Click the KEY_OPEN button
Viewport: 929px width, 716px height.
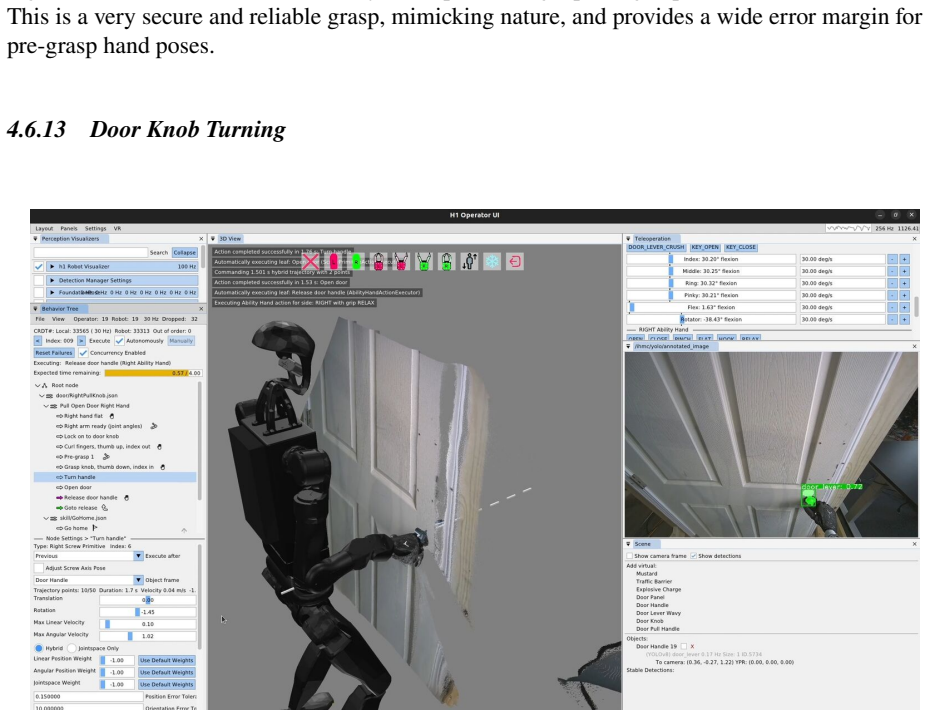[704, 248]
